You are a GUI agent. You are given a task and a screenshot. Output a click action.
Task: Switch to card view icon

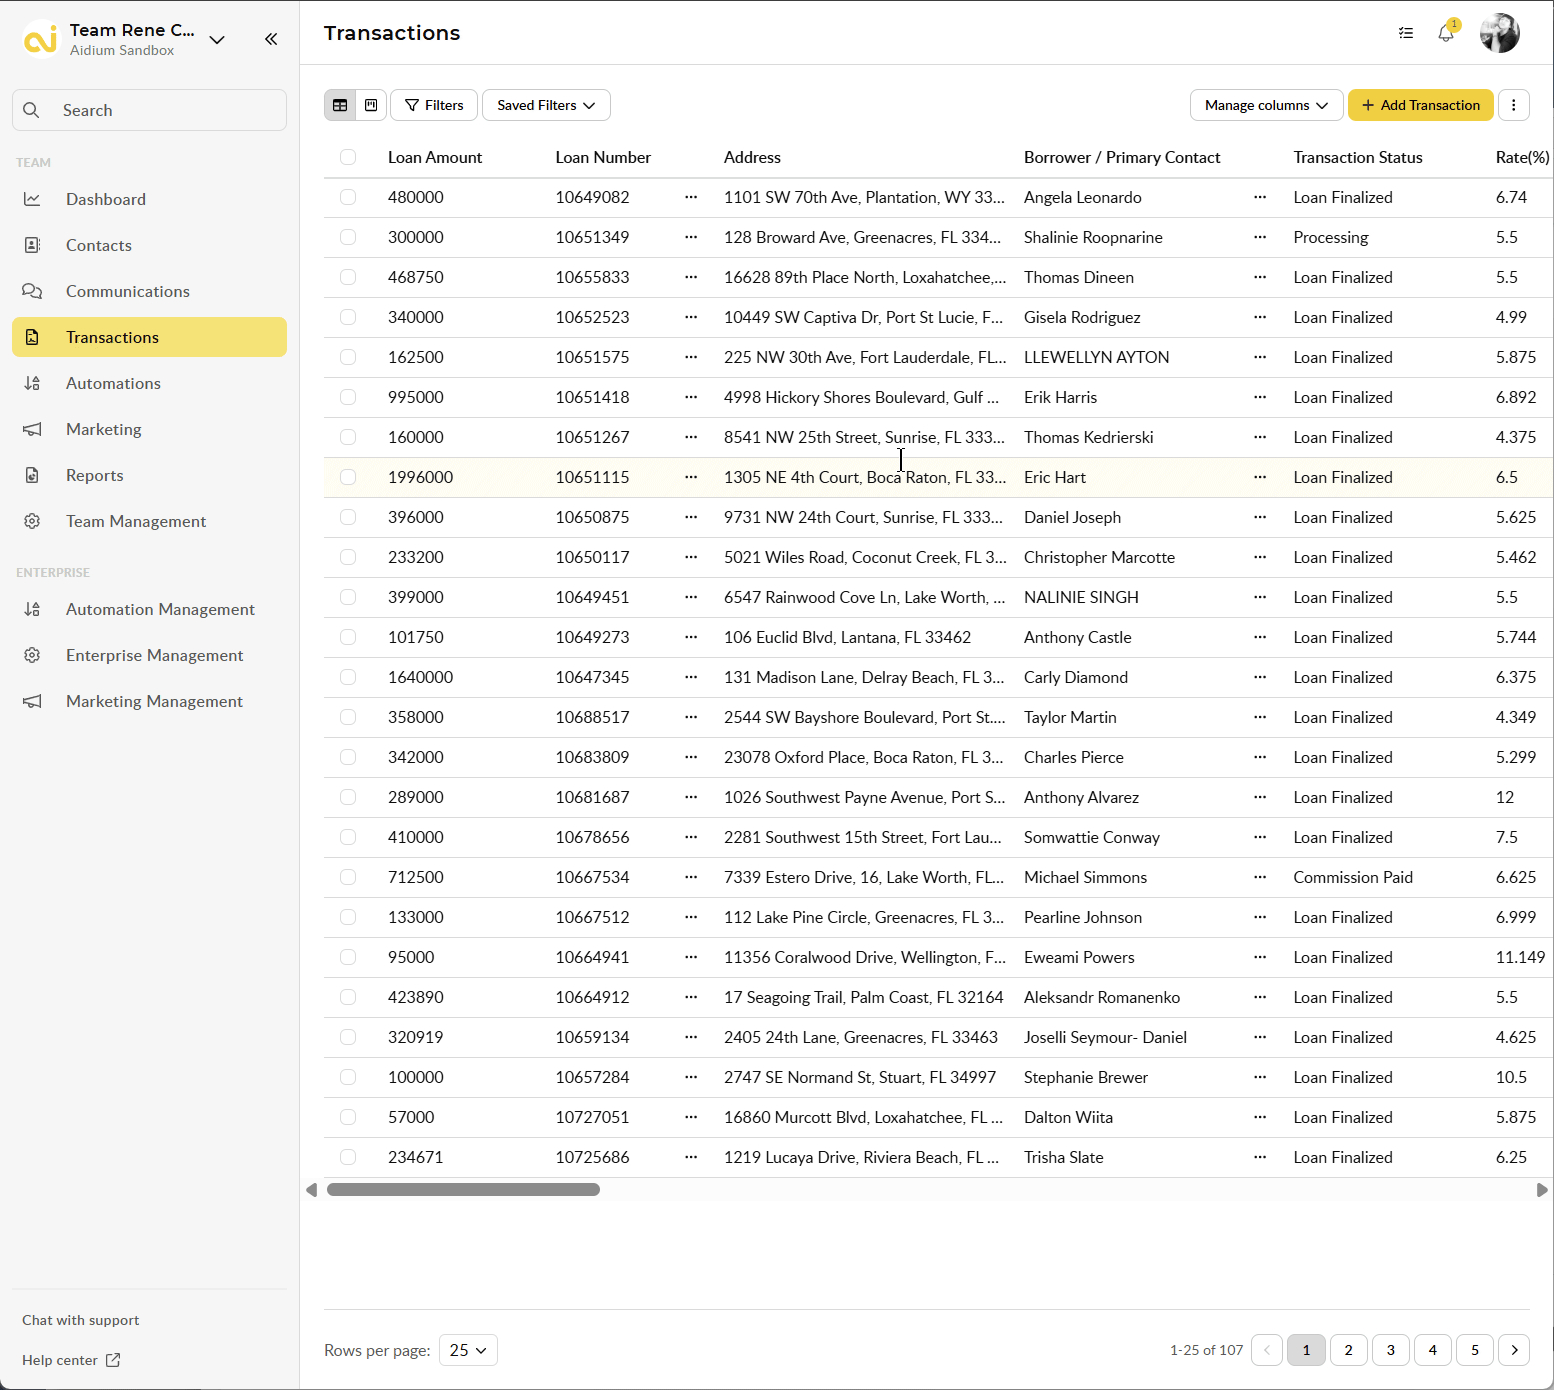371,105
